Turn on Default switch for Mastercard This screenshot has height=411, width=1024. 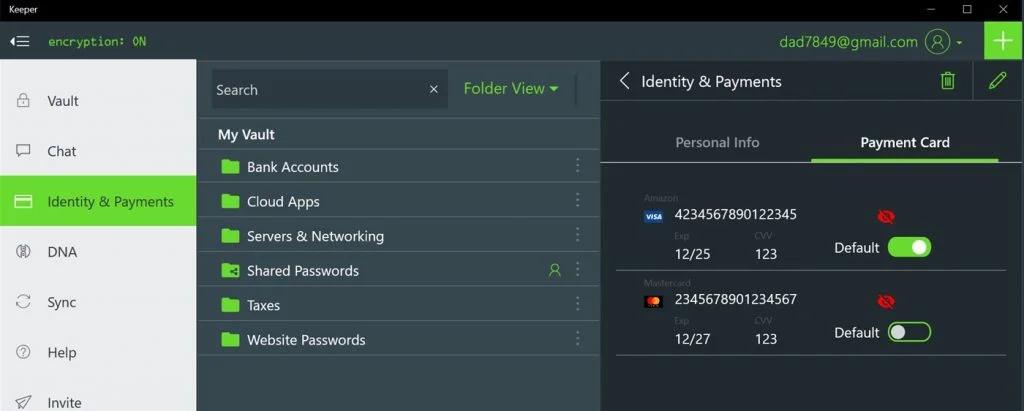click(x=909, y=332)
